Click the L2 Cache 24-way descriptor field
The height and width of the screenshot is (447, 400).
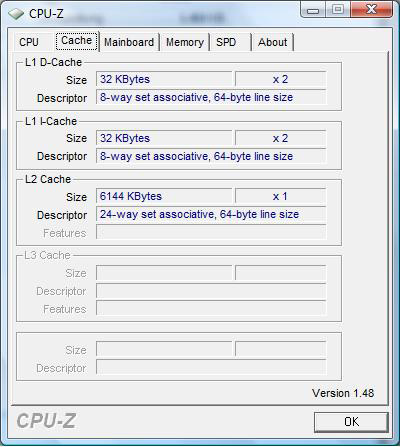211,214
